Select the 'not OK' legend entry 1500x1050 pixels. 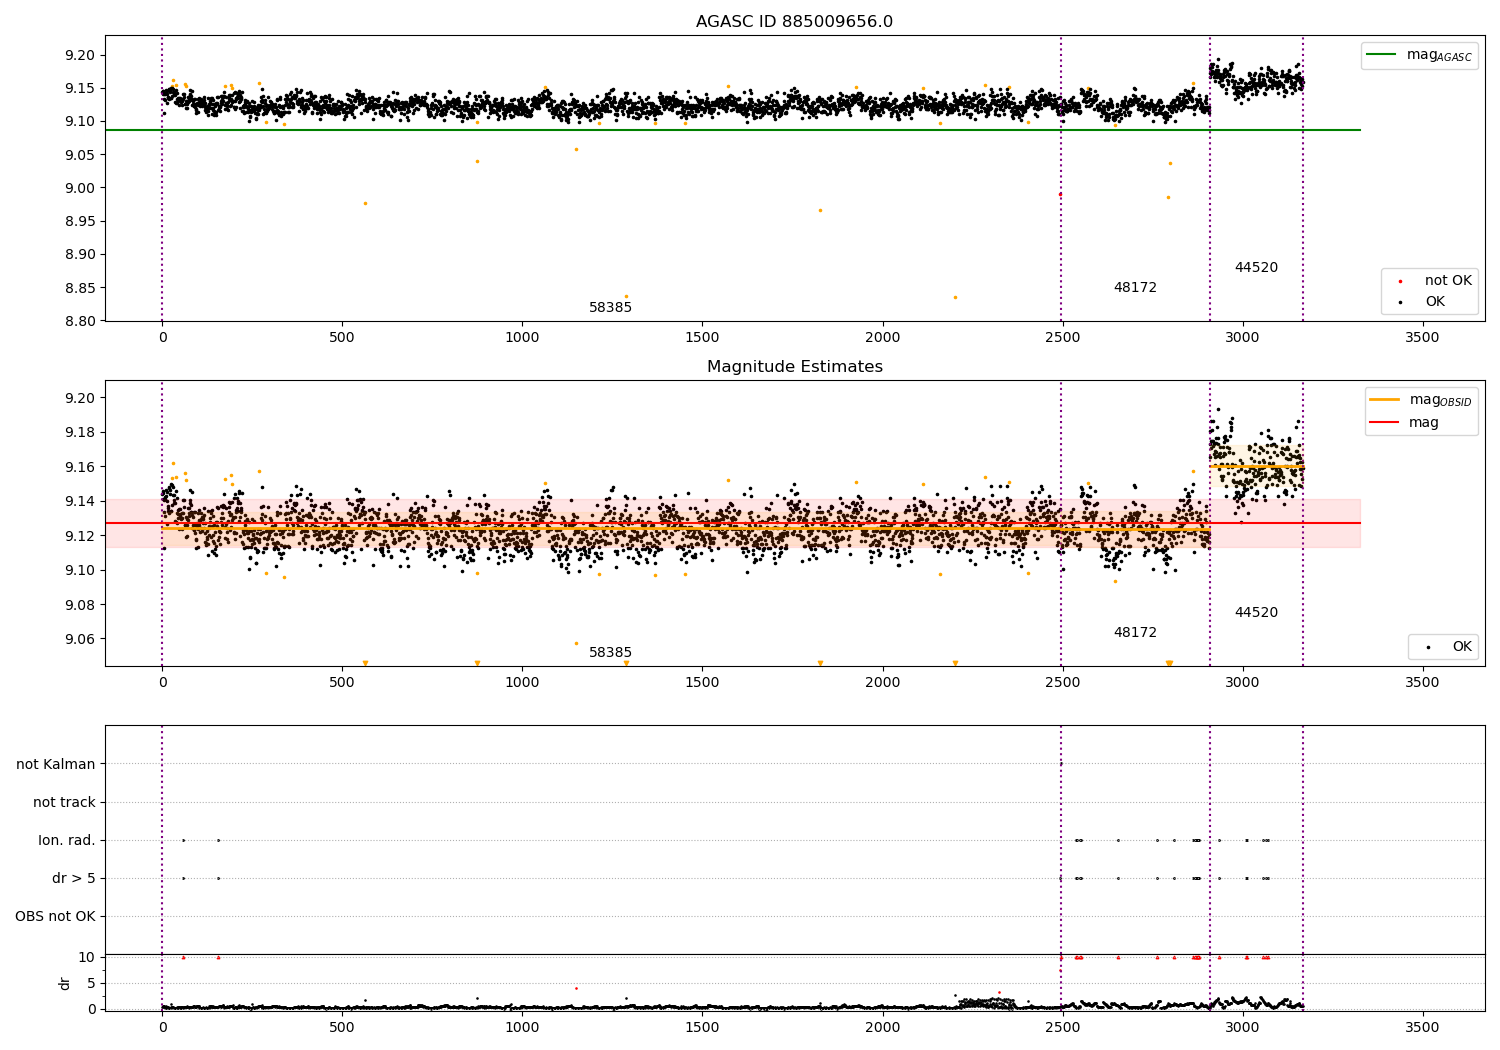(x=1448, y=281)
